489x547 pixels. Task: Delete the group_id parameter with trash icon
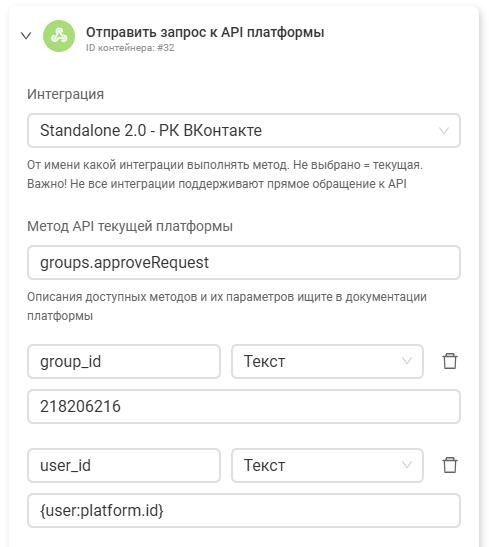click(x=450, y=361)
